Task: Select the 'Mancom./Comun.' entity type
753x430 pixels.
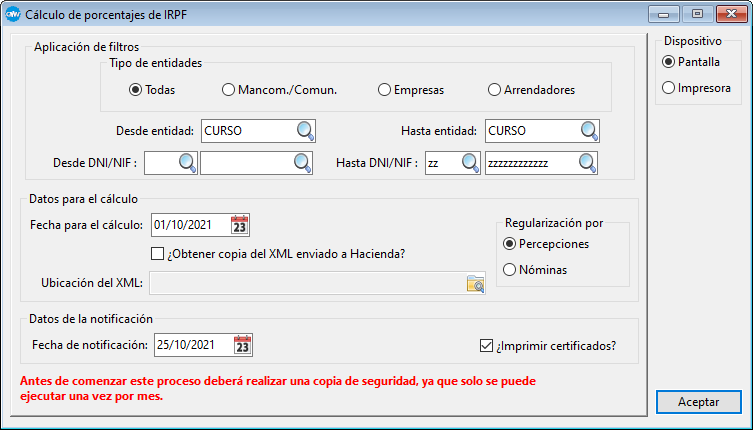Action: click(229, 90)
